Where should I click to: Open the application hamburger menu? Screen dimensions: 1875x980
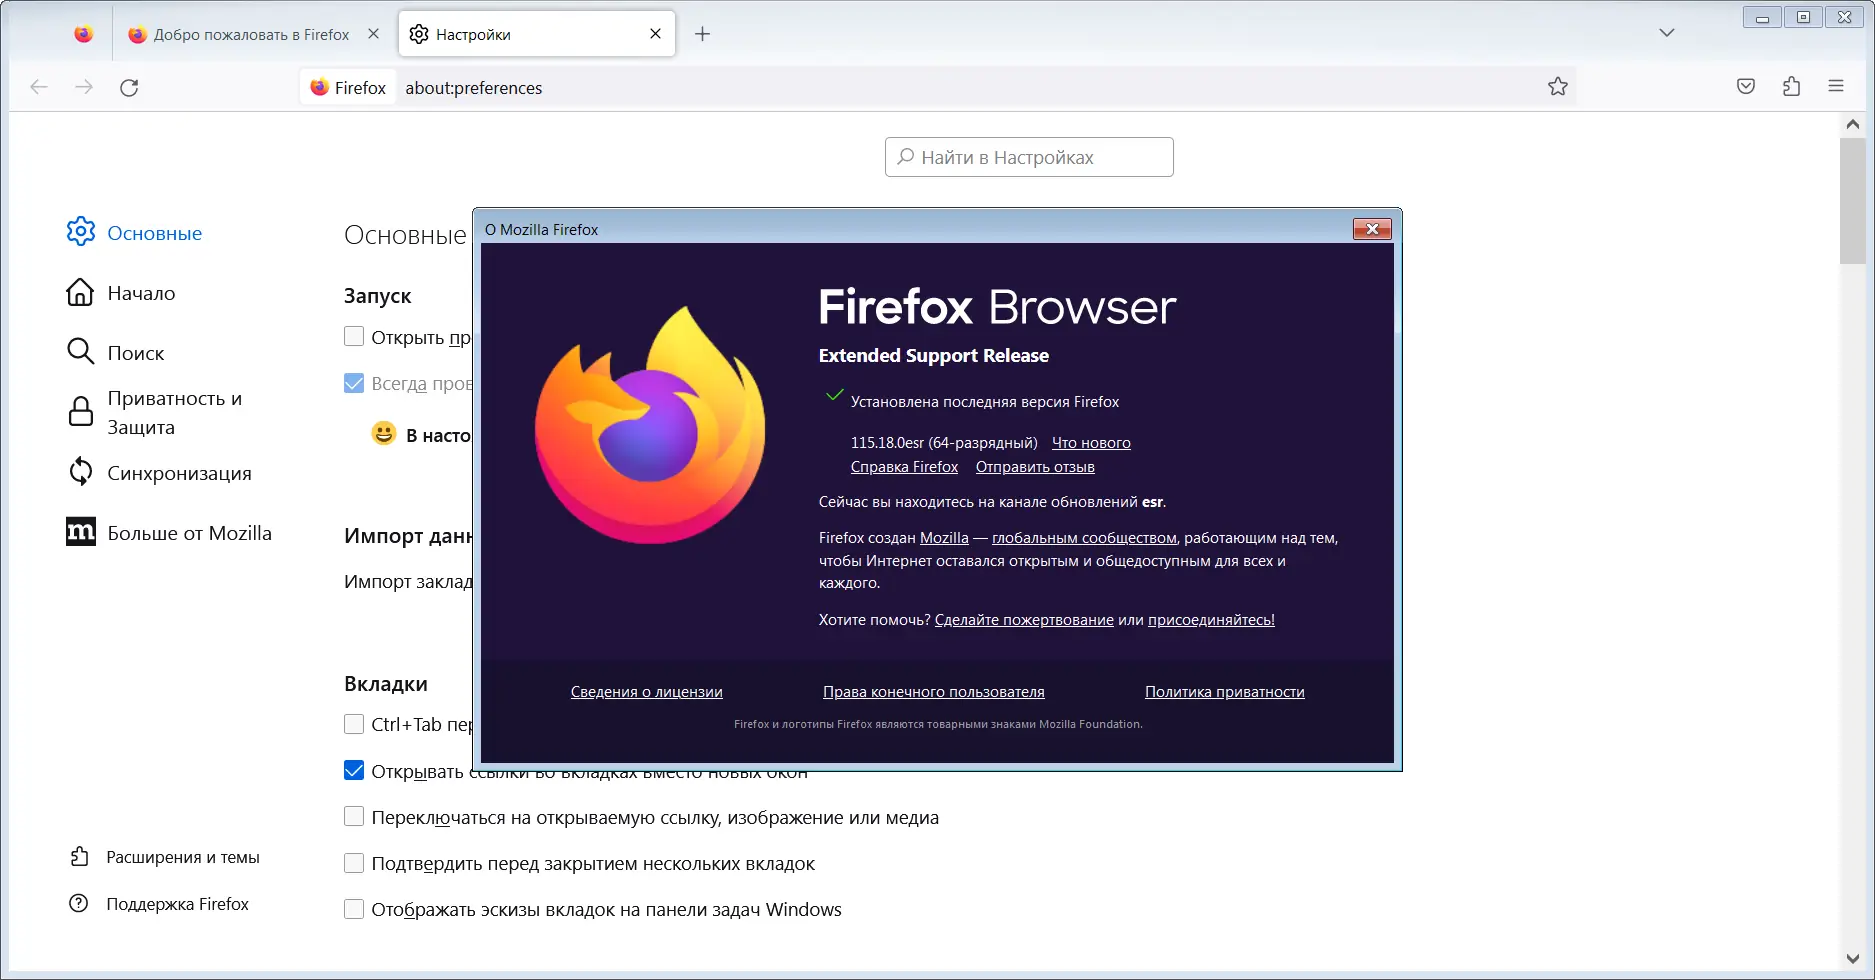pos(1836,87)
